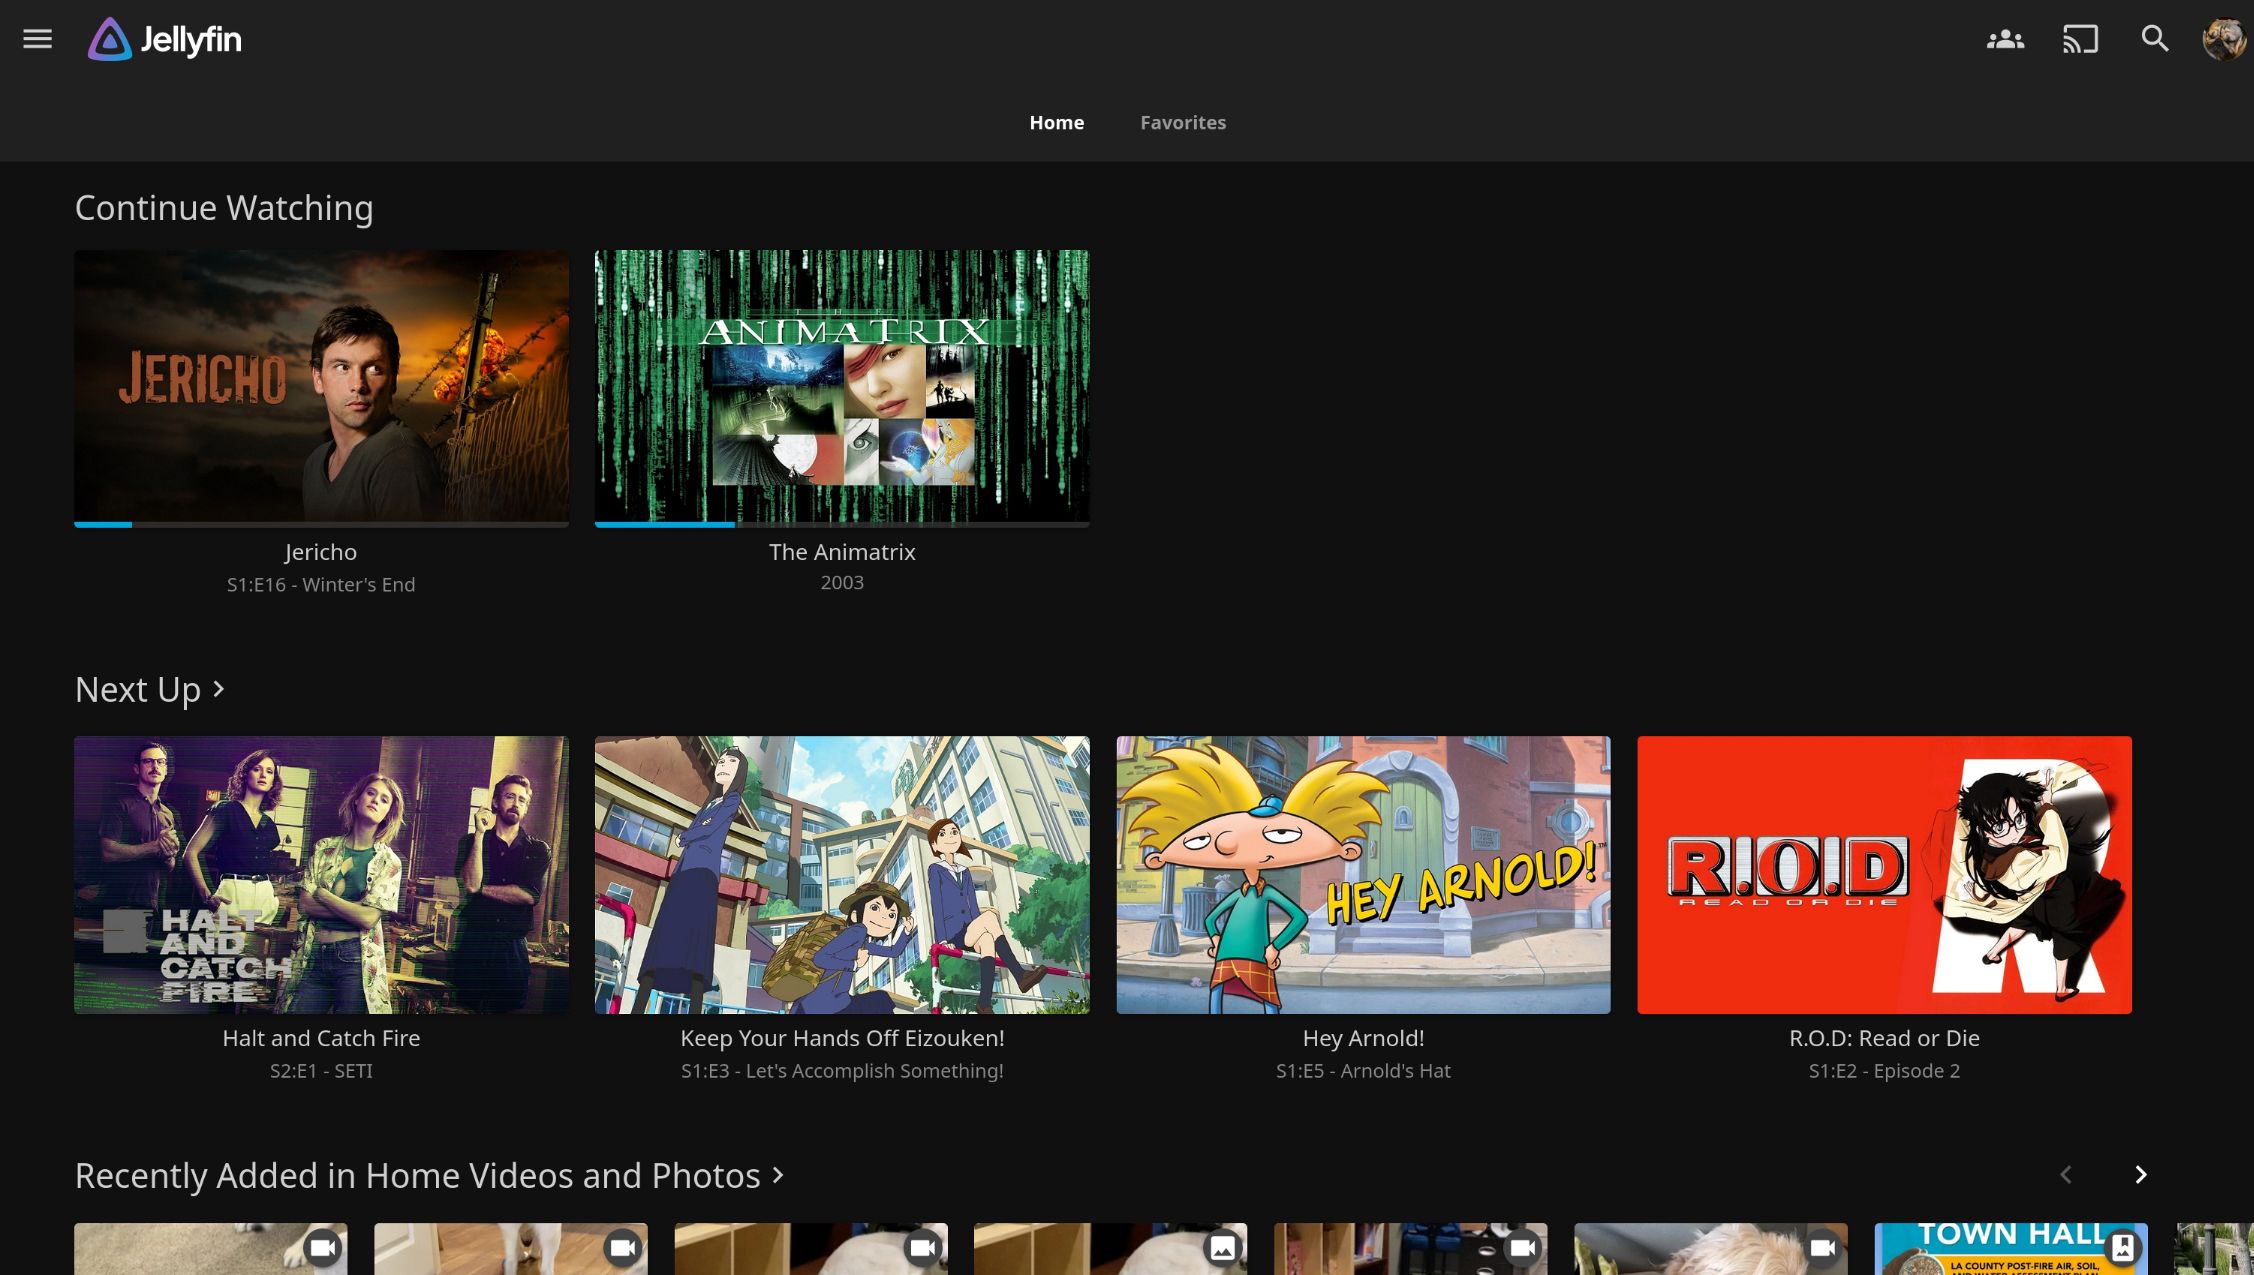Image resolution: width=2254 pixels, height=1275 pixels.
Task: Open the R.O.D Read or Die thumbnail
Action: click(1884, 875)
